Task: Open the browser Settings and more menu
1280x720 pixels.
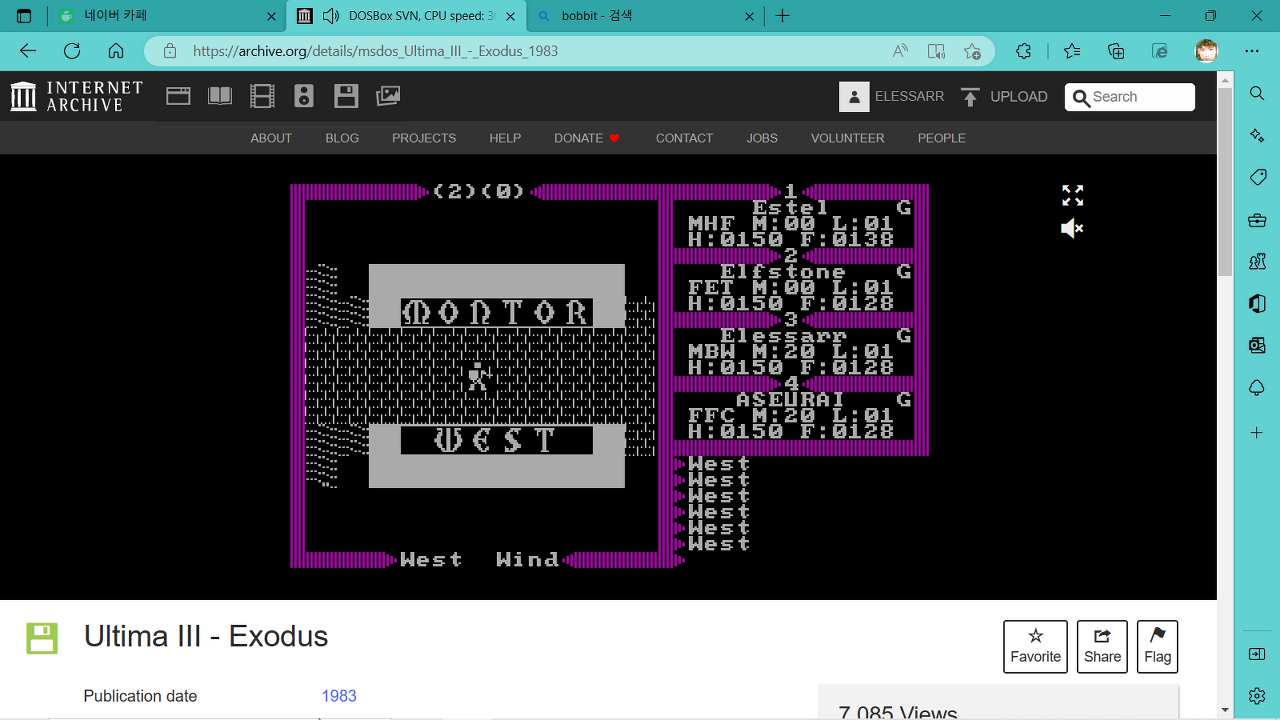Action: click(1252, 51)
